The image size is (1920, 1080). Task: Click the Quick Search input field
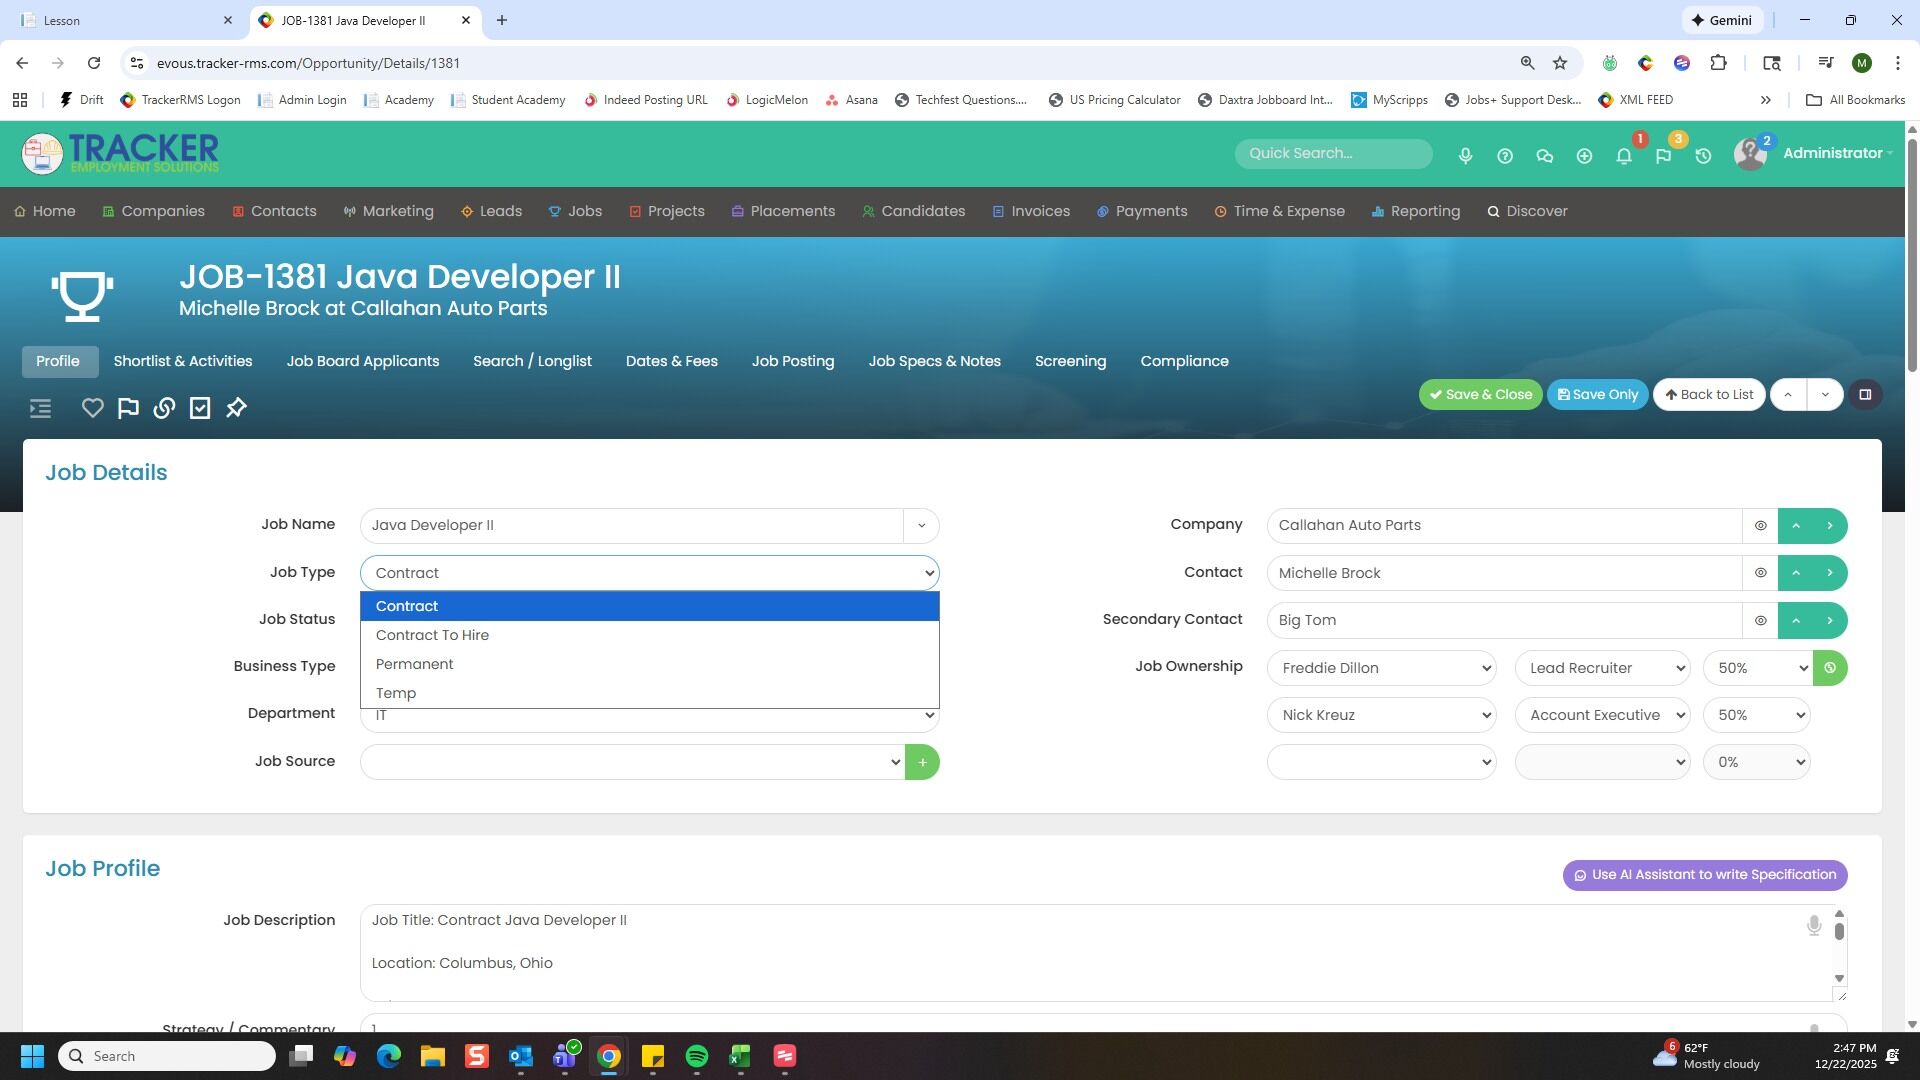pyautogui.click(x=1332, y=154)
